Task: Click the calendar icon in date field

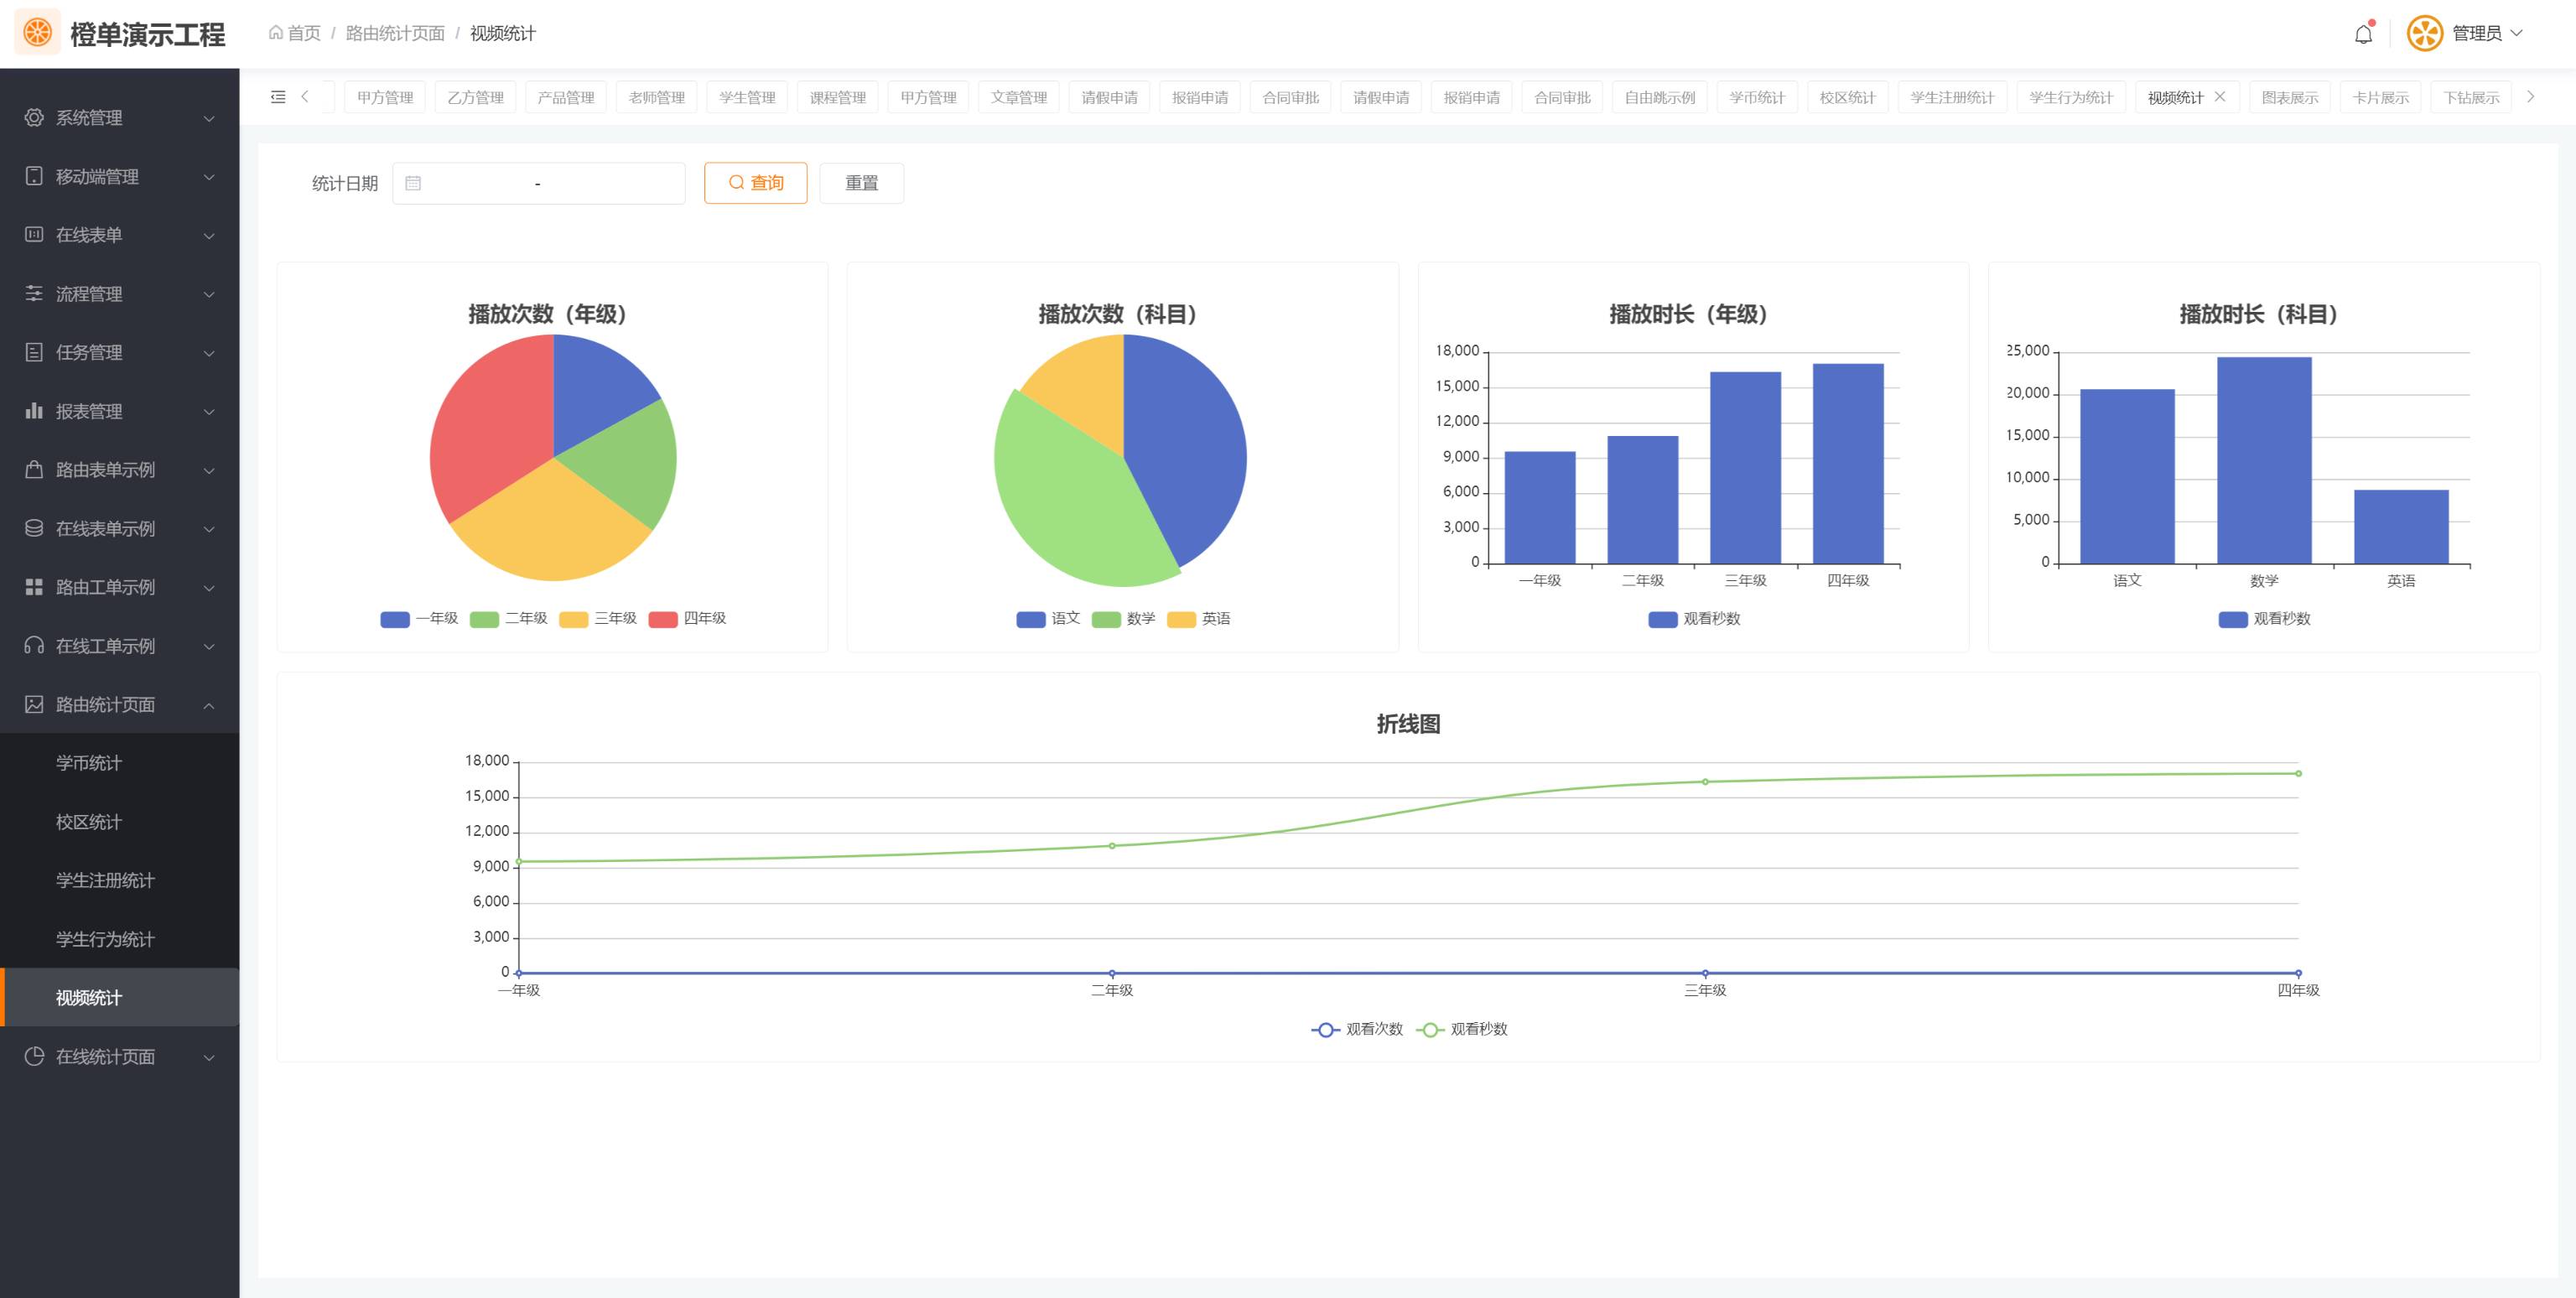Action: coord(413,183)
